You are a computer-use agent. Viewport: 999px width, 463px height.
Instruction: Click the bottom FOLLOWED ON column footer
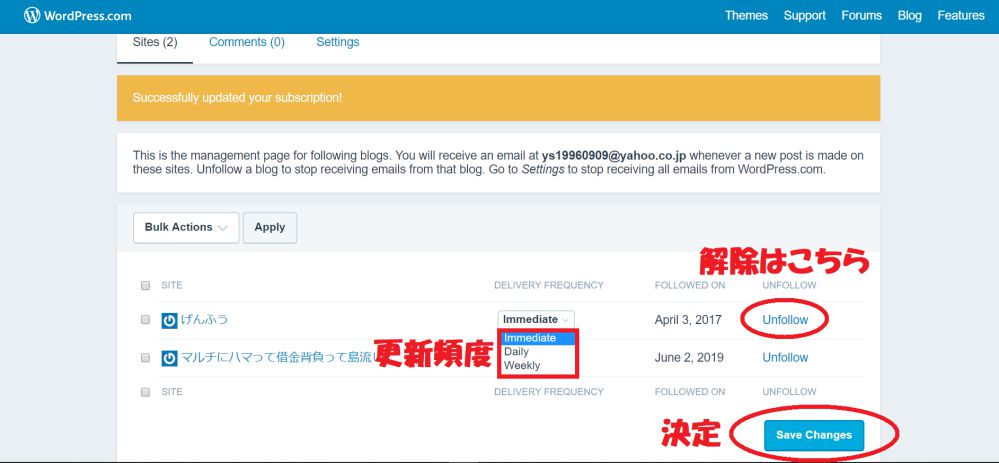point(689,392)
